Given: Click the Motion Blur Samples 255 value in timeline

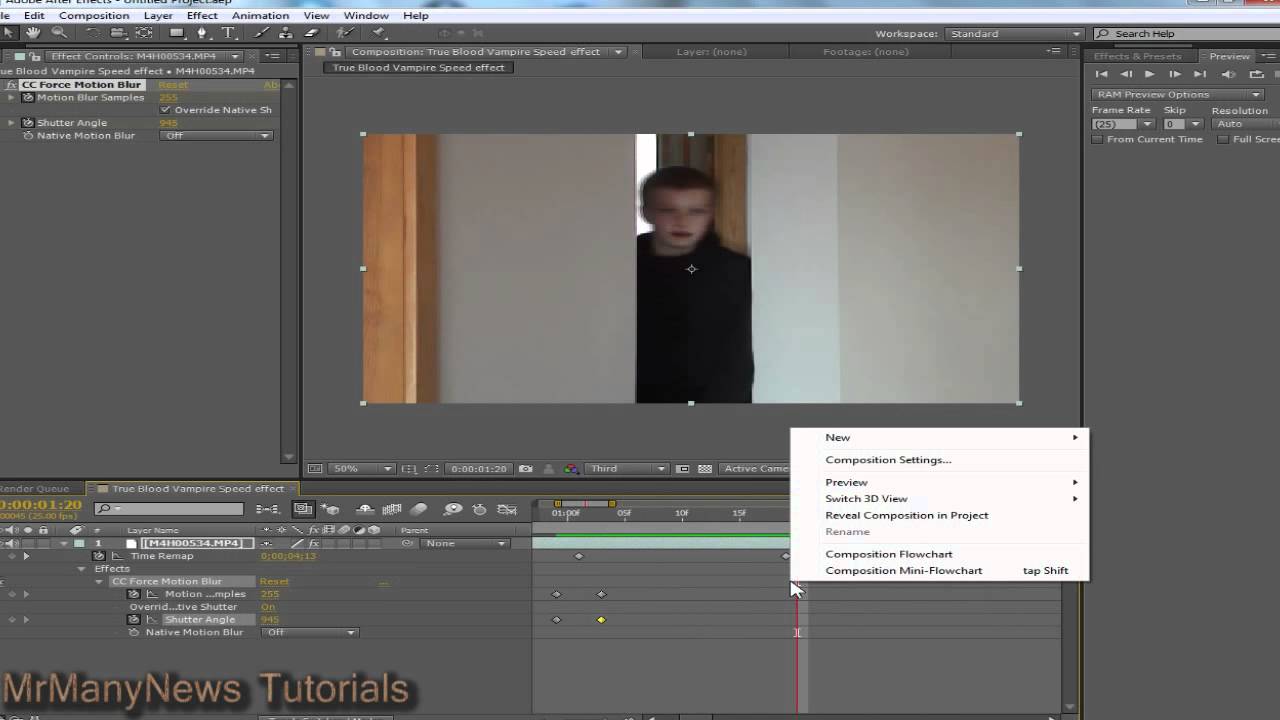Looking at the screenshot, I should tap(269, 594).
